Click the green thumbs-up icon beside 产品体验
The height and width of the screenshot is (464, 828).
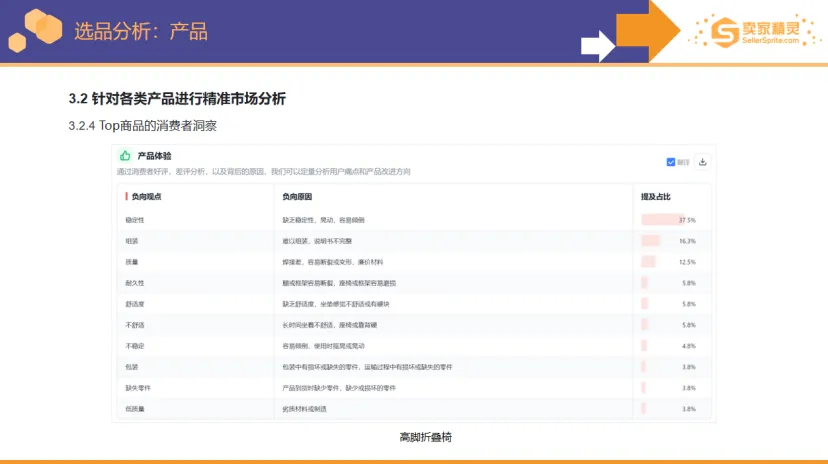coord(125,155)
